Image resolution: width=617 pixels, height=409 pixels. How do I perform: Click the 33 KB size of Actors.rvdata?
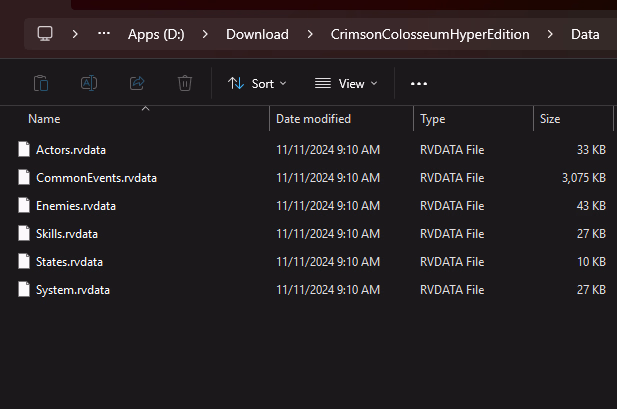[x=591, y=150]
